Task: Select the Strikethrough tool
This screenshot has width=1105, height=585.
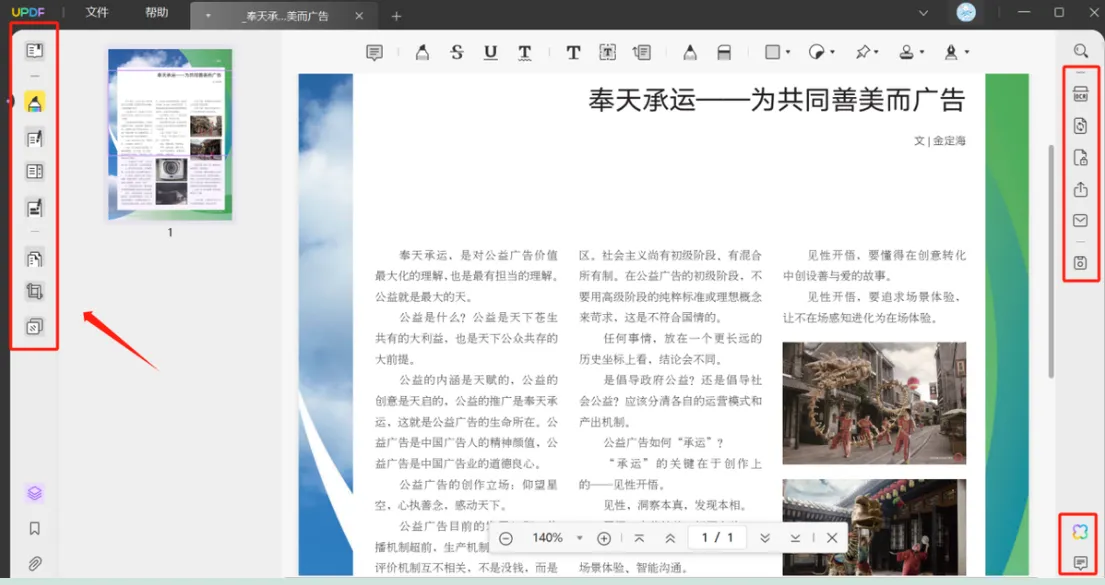Action: pyautogui.click(x=457, y=52)
